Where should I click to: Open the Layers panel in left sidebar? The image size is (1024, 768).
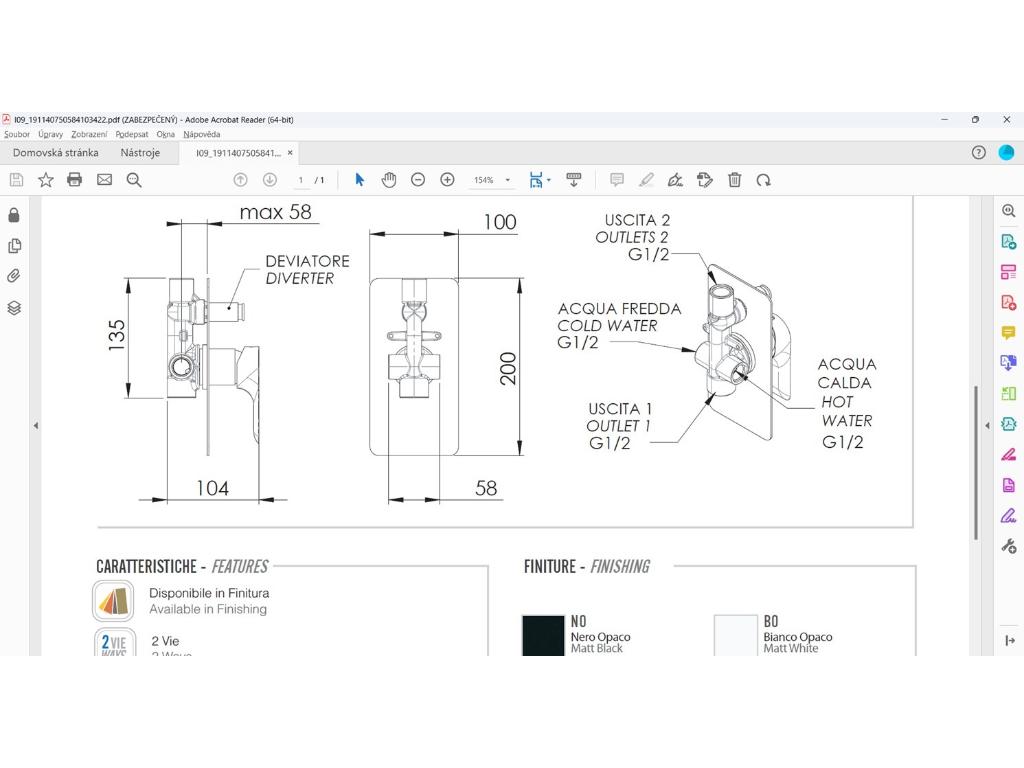point(14,308)
